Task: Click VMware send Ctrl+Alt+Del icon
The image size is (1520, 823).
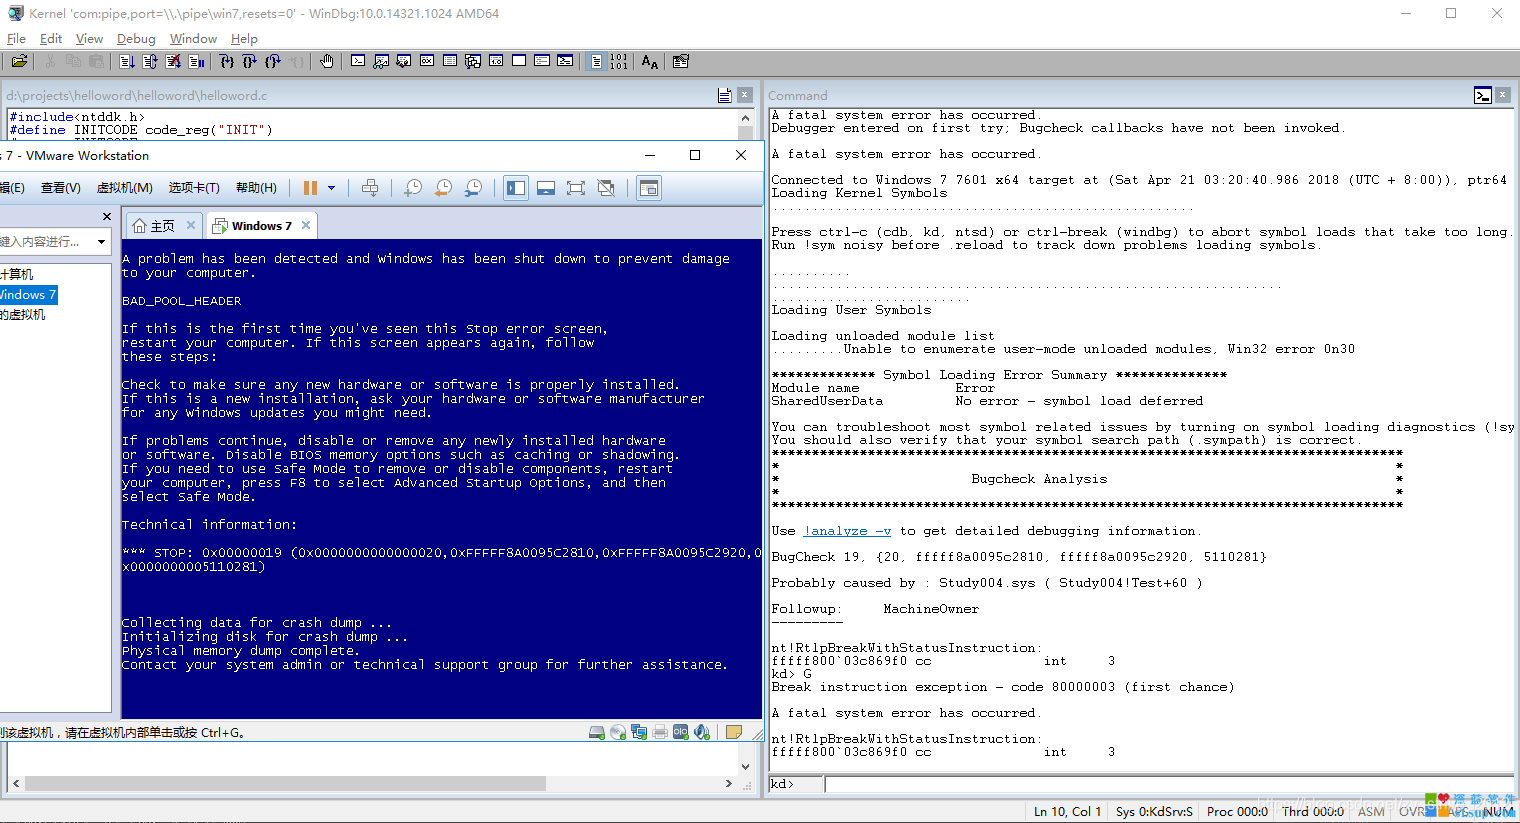Action: click(x=370, y=188)
